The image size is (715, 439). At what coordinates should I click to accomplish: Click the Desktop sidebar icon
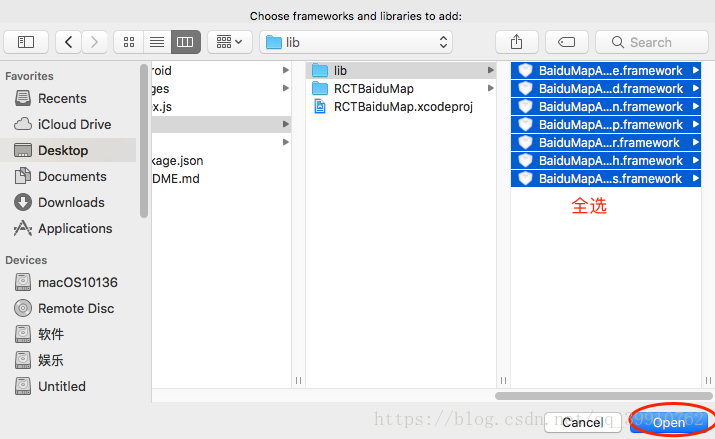(x=23, y=150)
